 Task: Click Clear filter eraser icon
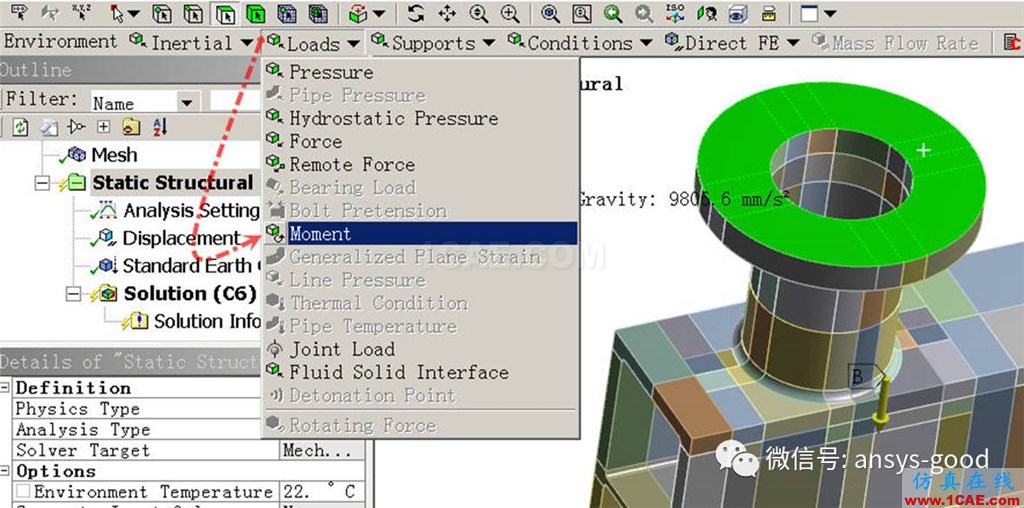click(48, 127)
